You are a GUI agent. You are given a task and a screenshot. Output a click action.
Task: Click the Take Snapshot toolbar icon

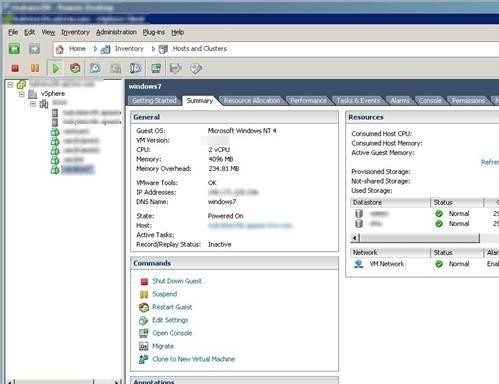pos(95,68)
